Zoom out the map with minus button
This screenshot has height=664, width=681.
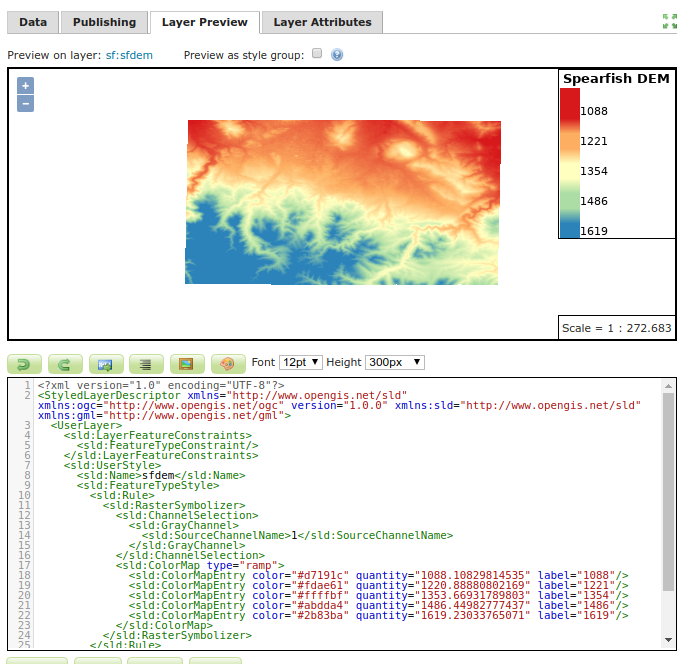point(26,103)
